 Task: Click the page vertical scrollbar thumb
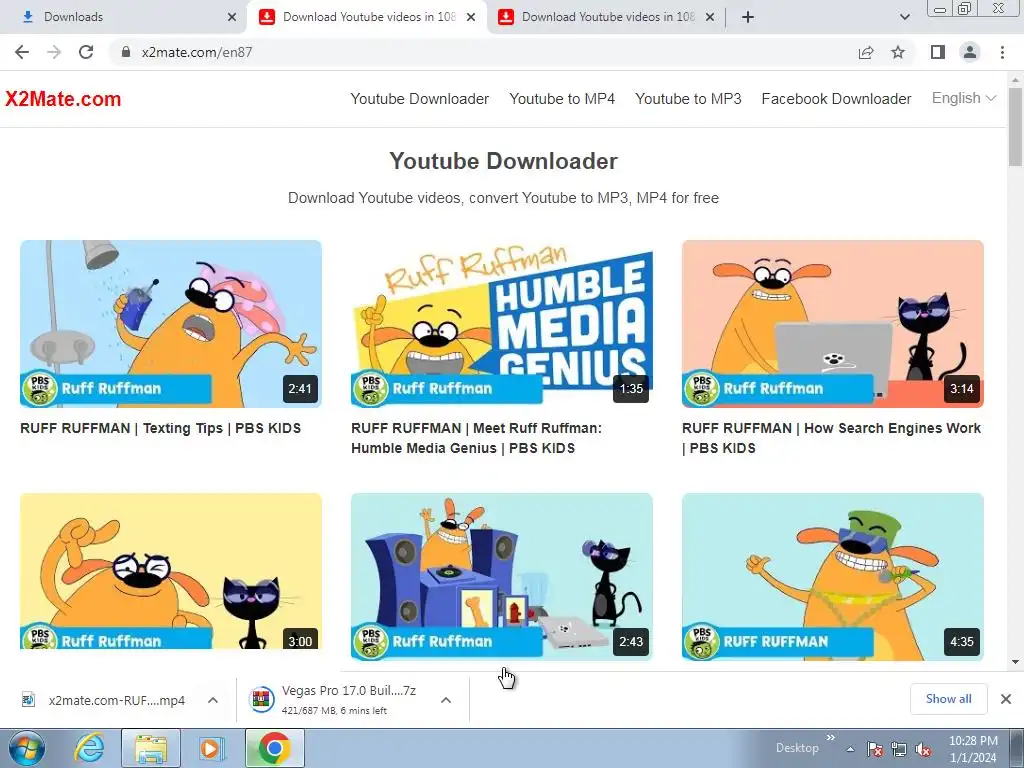coord(1016,127)
